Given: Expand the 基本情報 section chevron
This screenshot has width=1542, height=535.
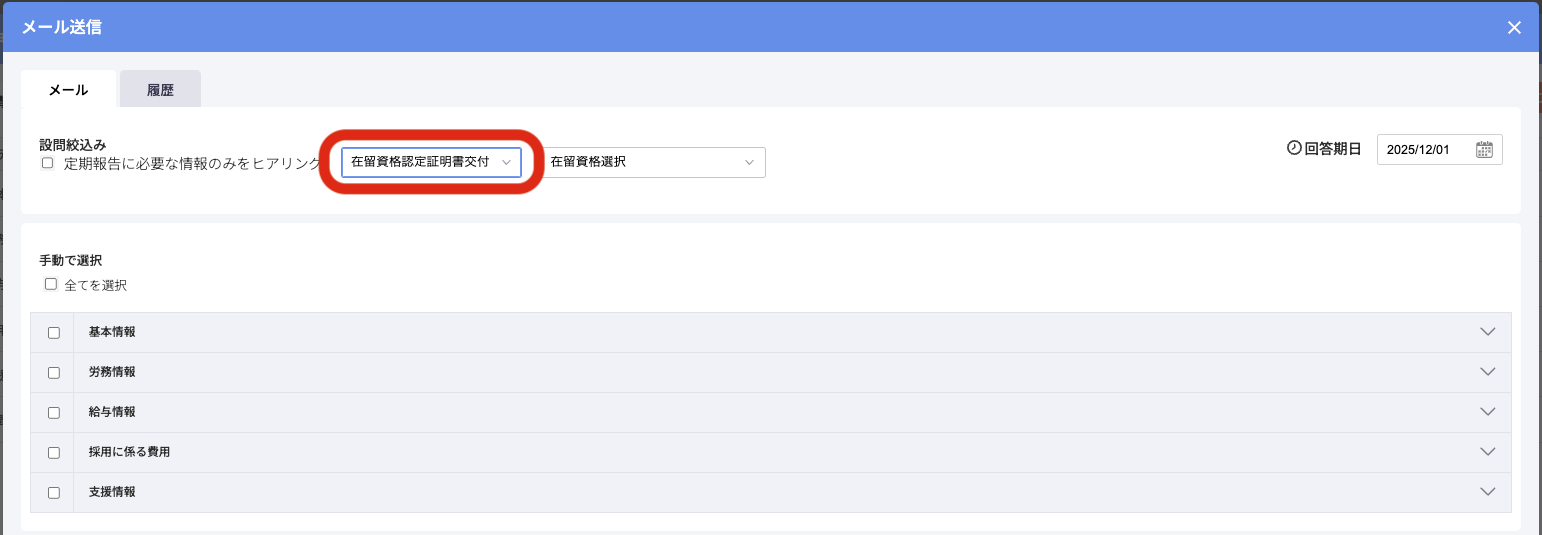Looking at the screenshot, I should coord(1487,332).
